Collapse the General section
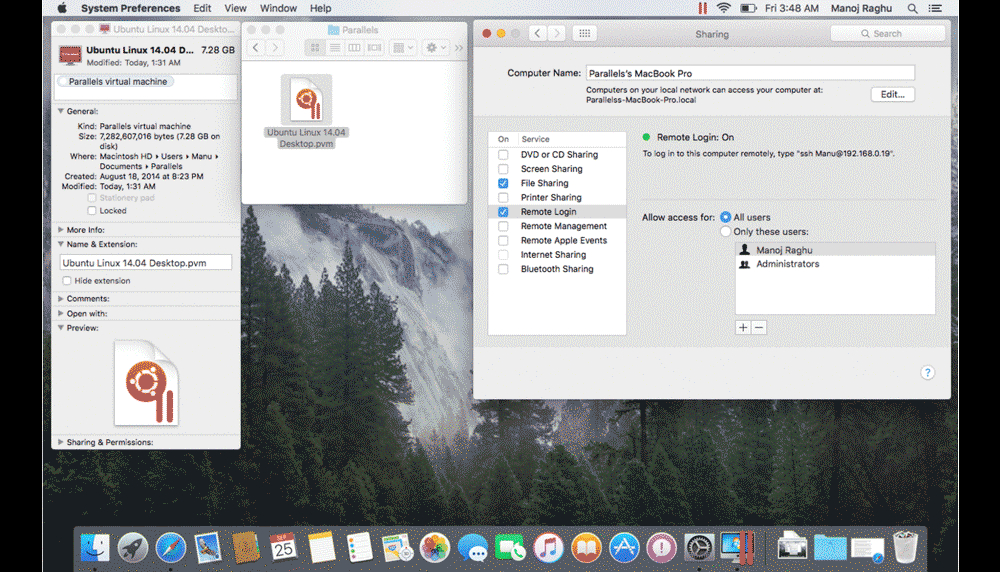 (x=61, y=111)
